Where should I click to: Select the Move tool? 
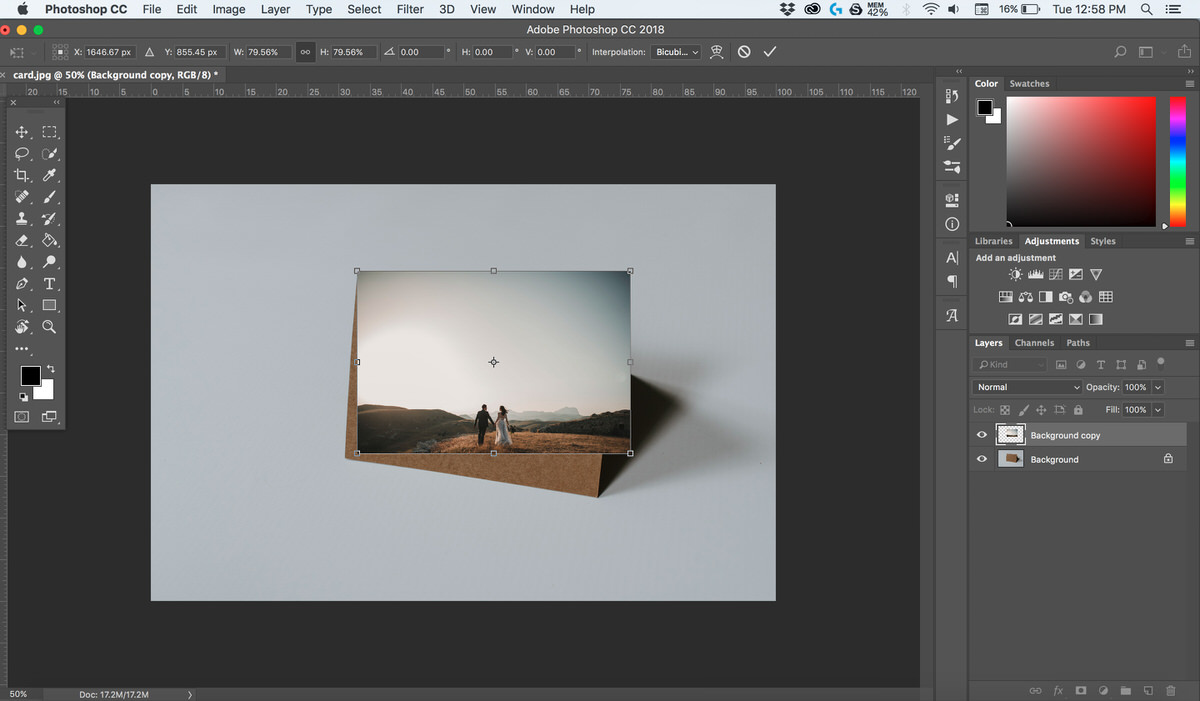coord(22,132)
